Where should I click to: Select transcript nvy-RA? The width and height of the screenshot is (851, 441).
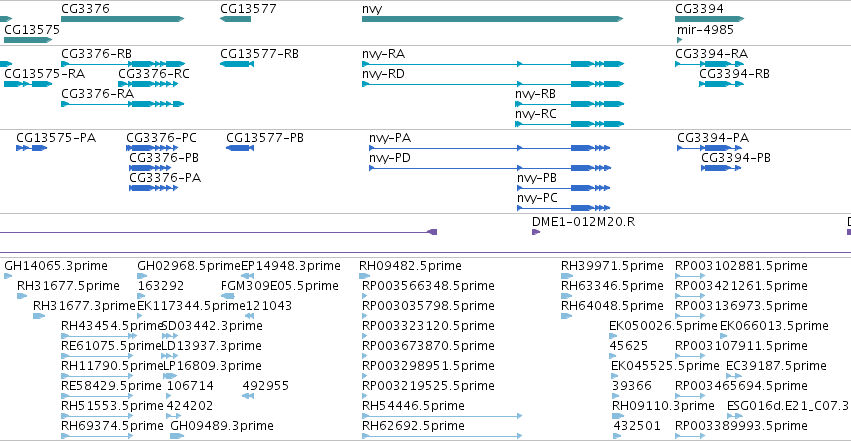[493, 64]
